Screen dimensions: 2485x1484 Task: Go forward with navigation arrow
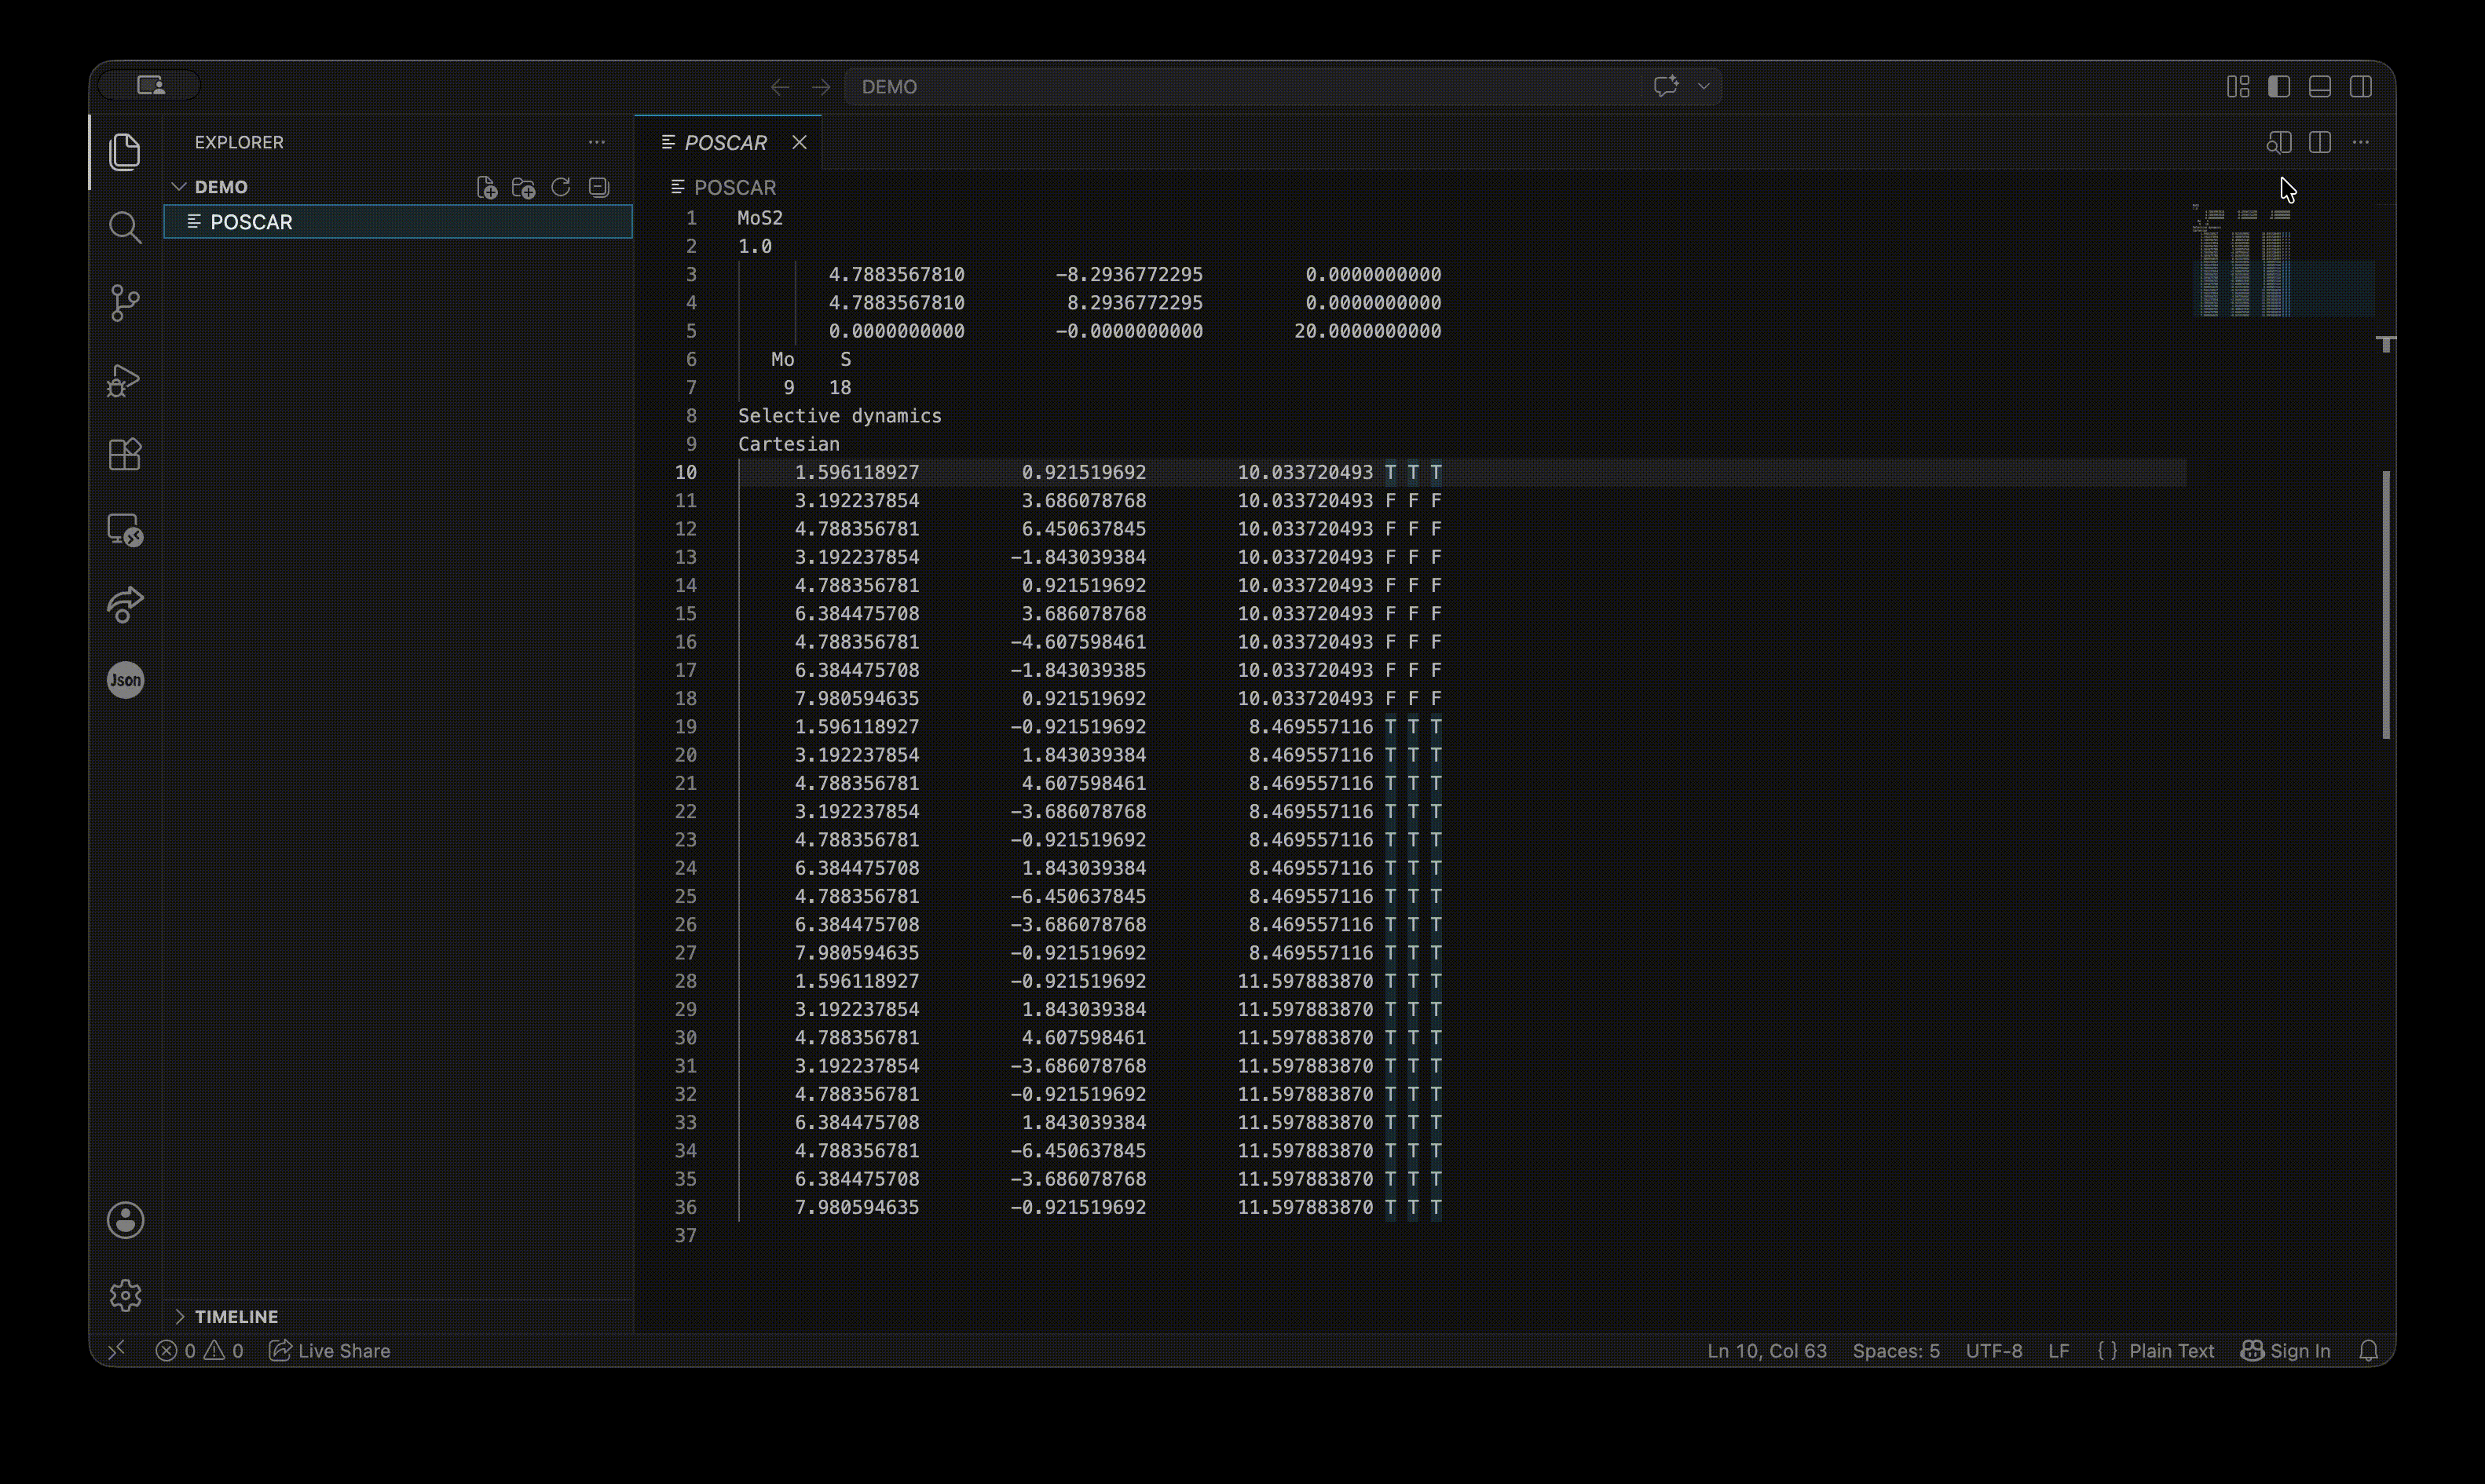click(821, 87)
